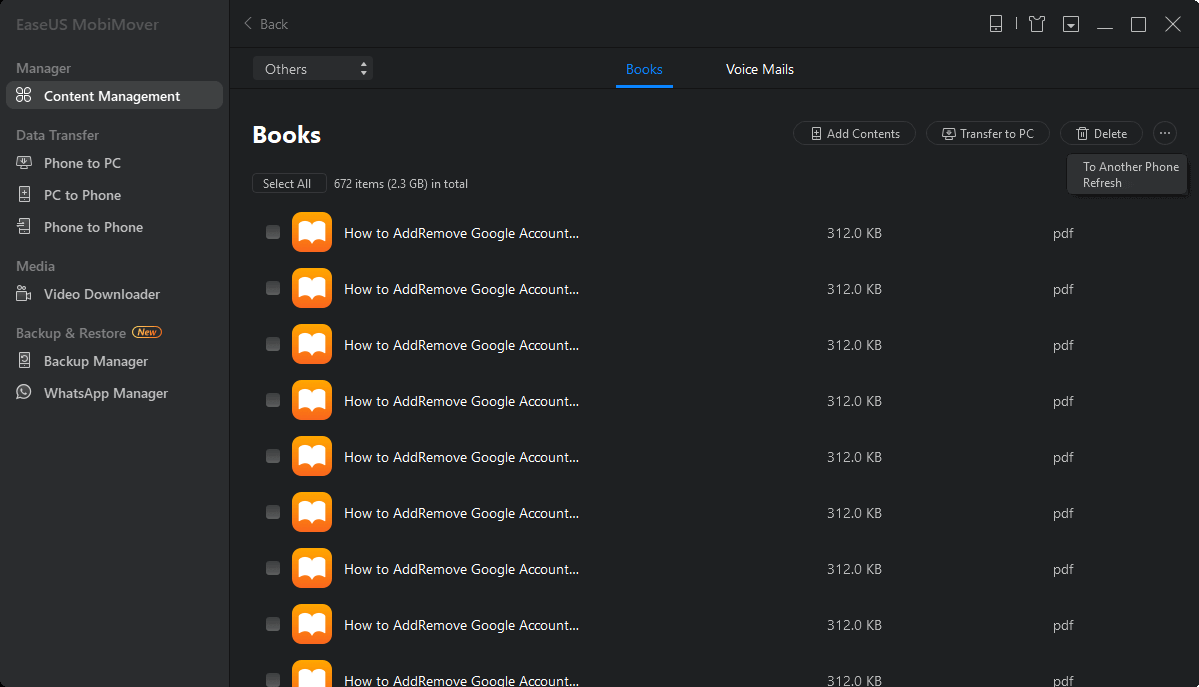Viewport: 1199px width, 687px height.
Task: Click the Backup Manager sidebar icon
Action: [x=24, y=361]
